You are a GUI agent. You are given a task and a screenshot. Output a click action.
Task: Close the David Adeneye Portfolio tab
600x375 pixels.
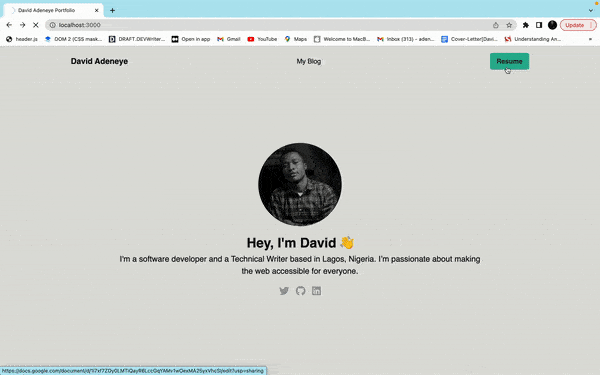[x=96, y=10]
